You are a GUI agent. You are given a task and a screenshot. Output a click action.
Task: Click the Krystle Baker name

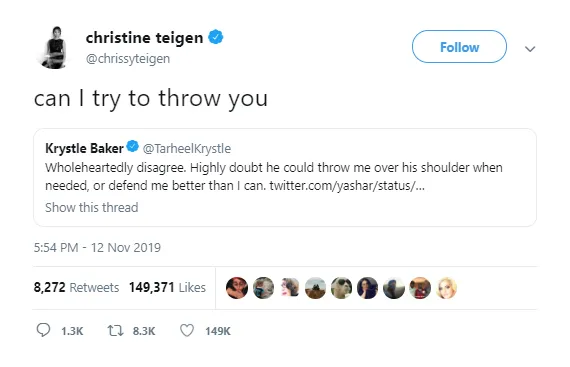coord(84,148)
